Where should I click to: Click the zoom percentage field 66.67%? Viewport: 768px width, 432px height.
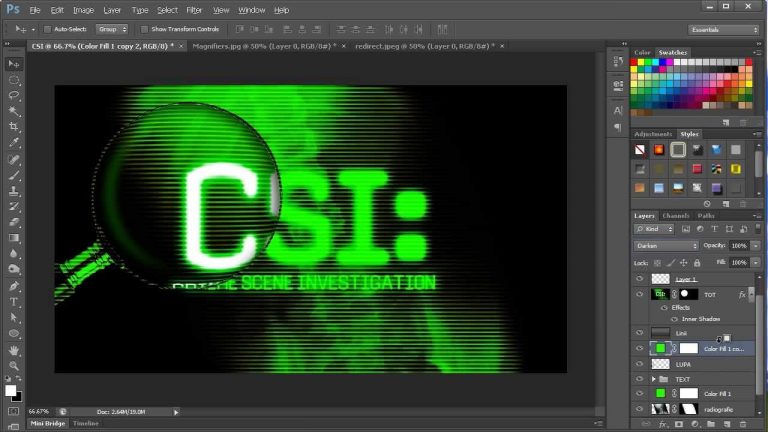[39, 412]
